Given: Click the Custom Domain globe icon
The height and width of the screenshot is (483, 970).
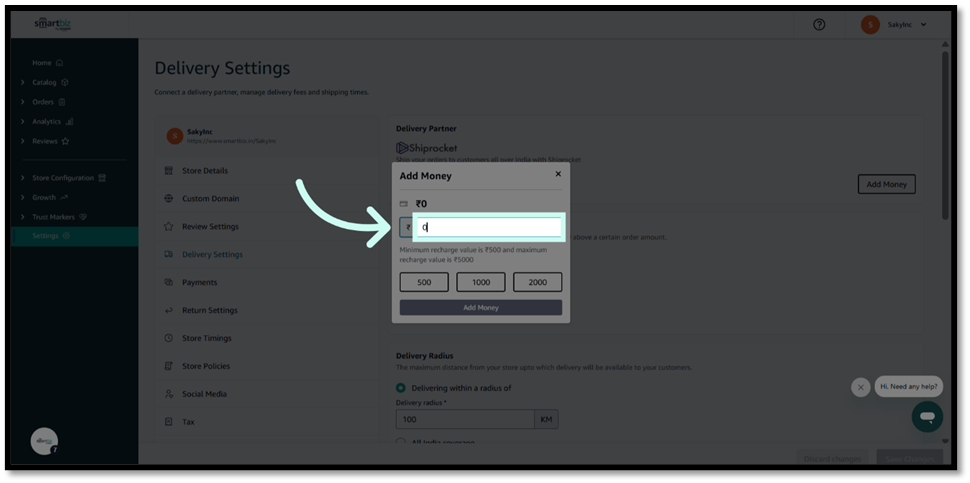Looking at the screenshot, I should (169, 199).
